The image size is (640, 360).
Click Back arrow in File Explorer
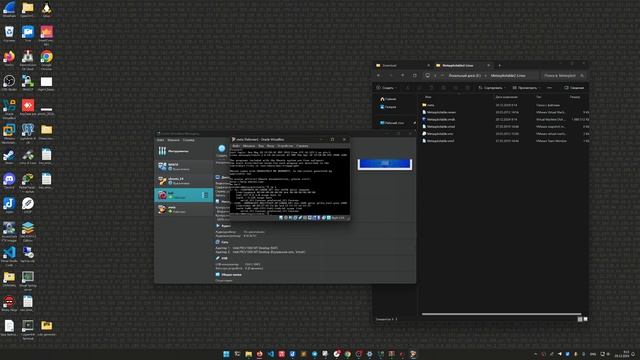pyautogui.click(x=378, y=76)
